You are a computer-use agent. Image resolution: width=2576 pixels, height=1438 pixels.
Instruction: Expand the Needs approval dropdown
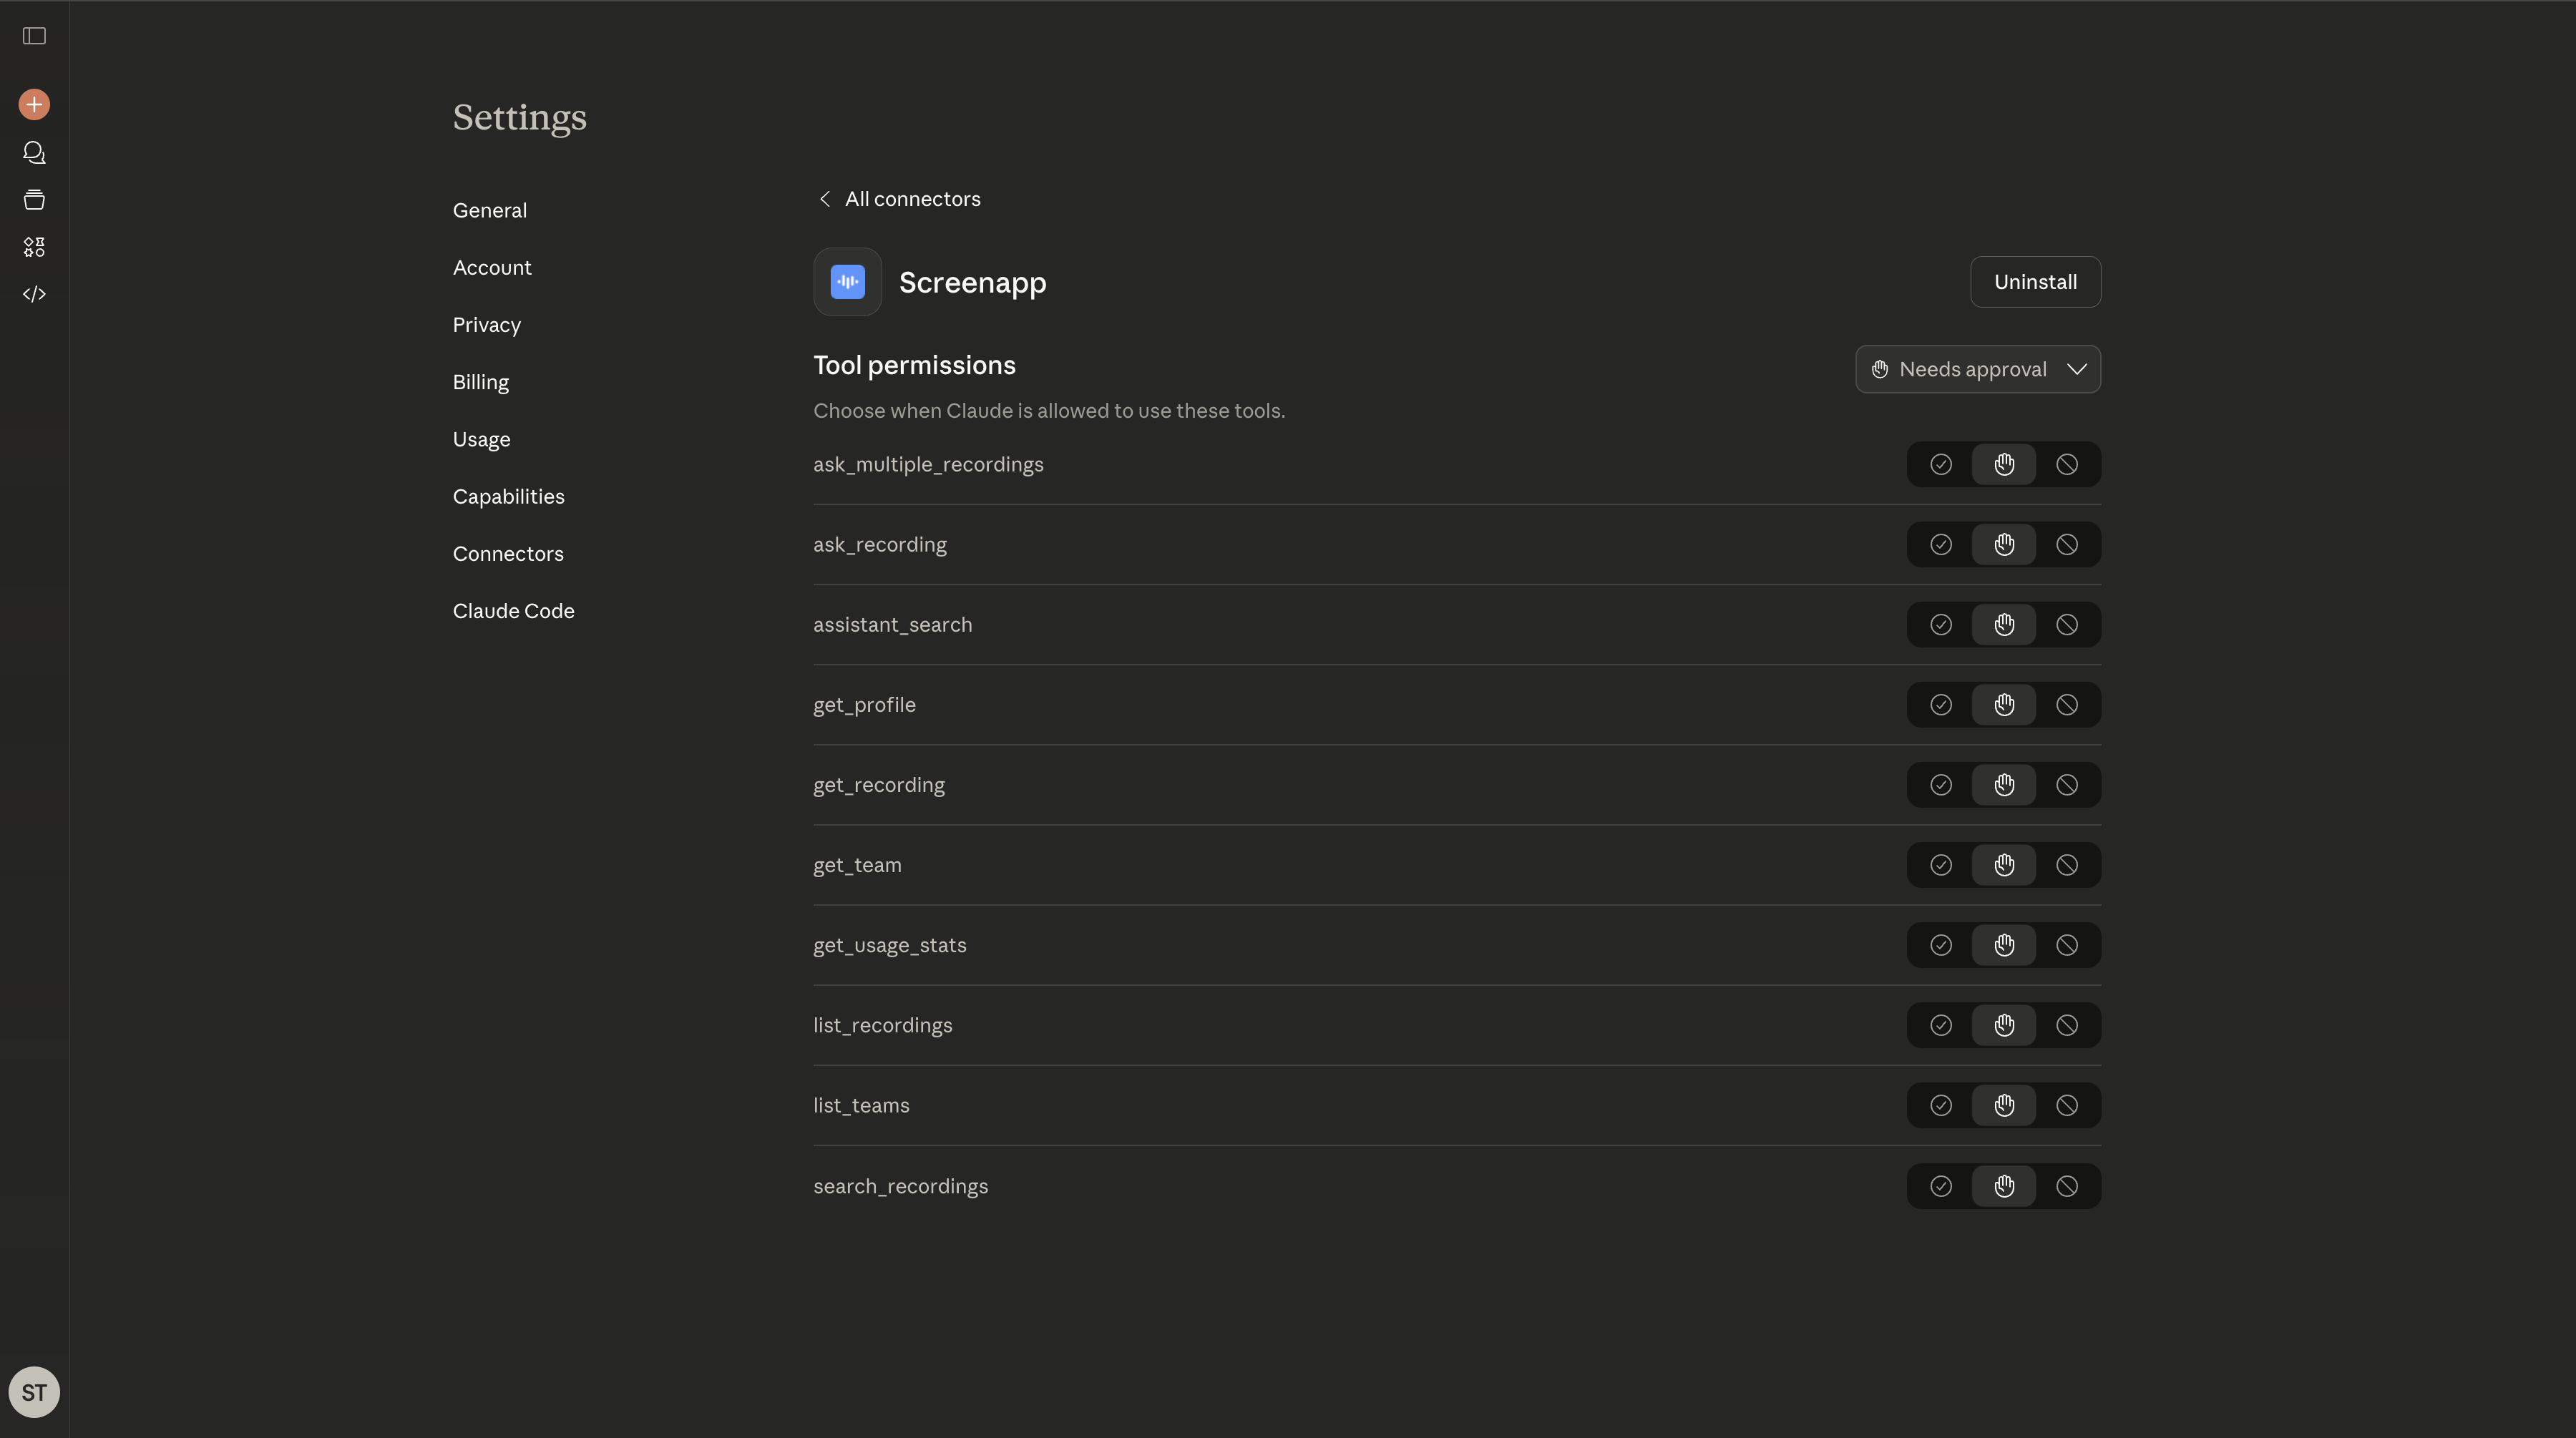[x=1977, y=369]
